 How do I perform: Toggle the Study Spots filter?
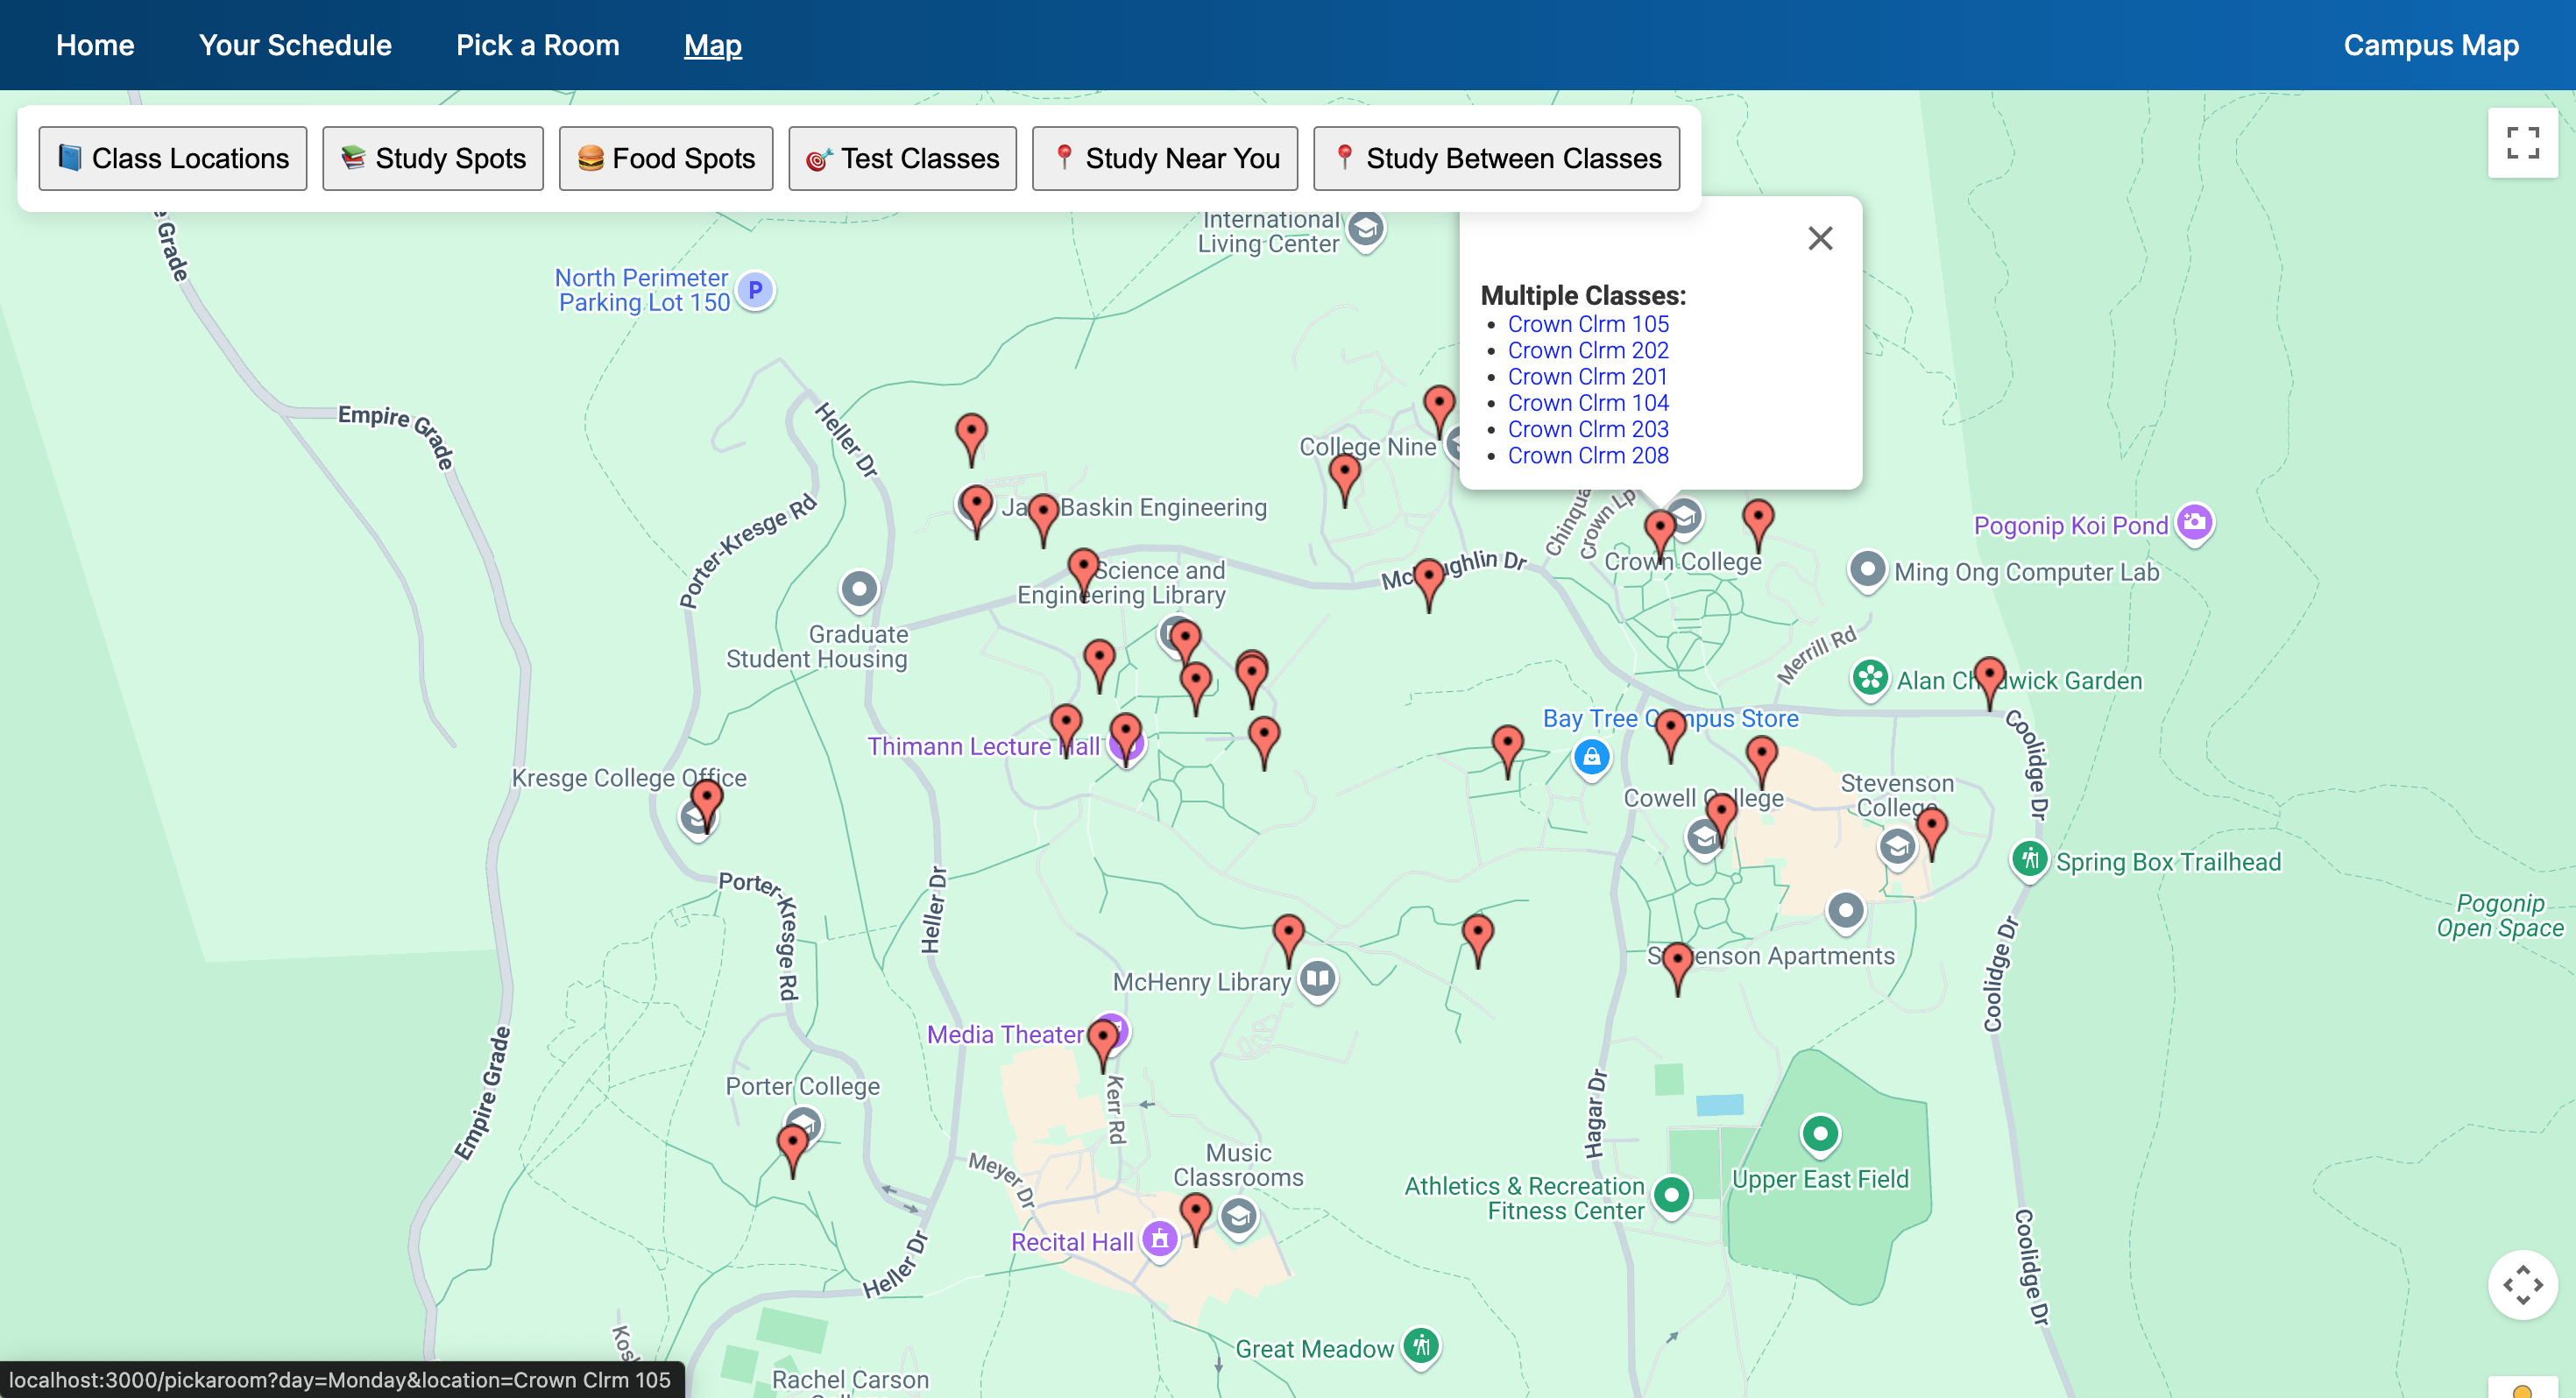coord(432,158)
